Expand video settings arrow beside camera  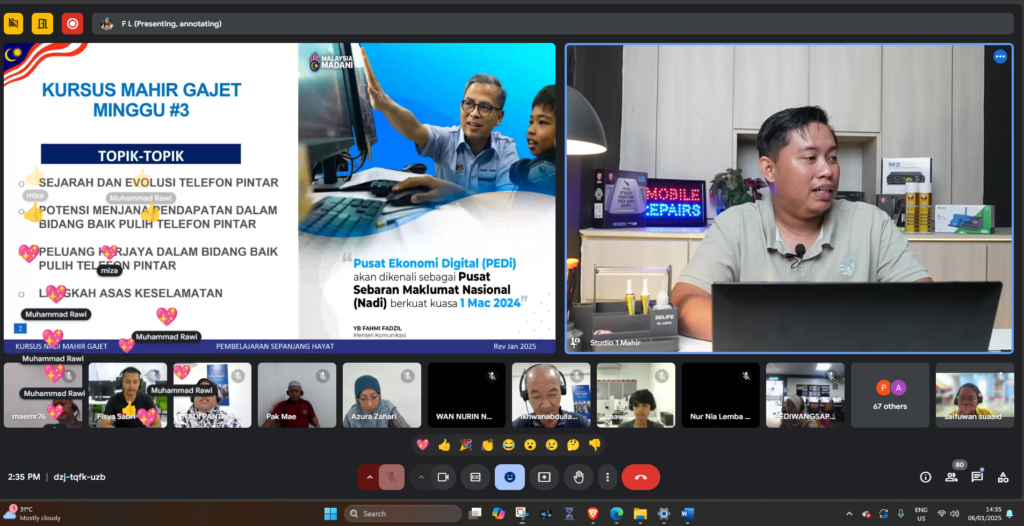pyautogui.click(x=421, y=477)
